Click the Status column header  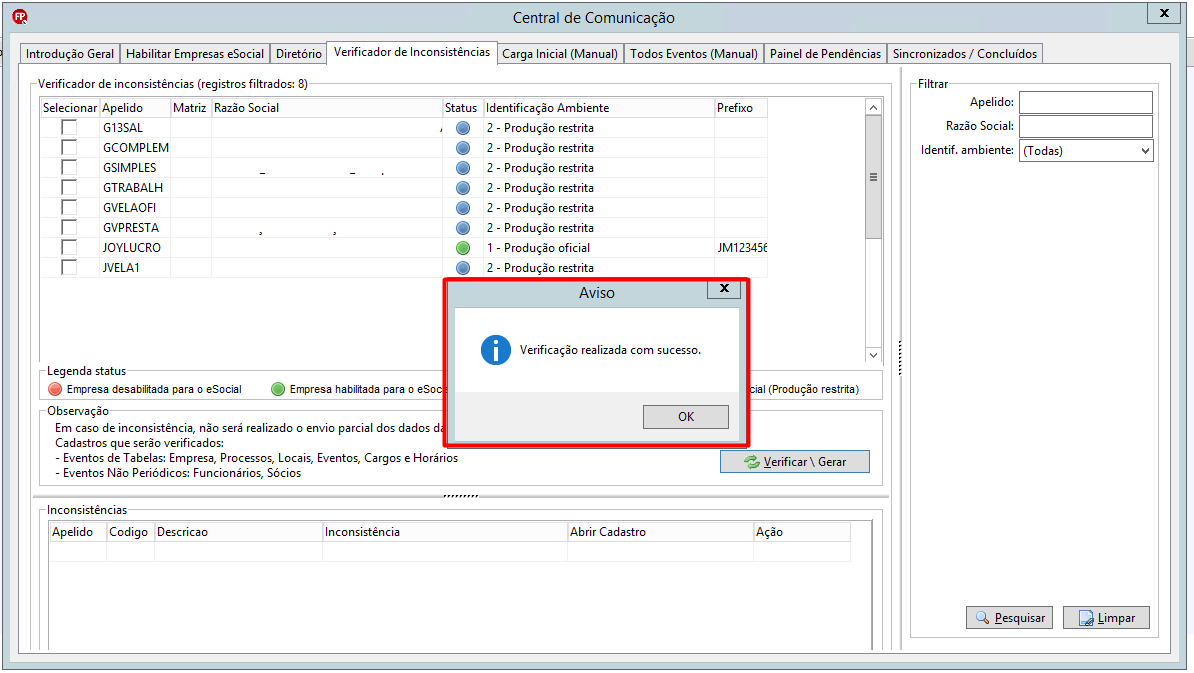point(462,107)
